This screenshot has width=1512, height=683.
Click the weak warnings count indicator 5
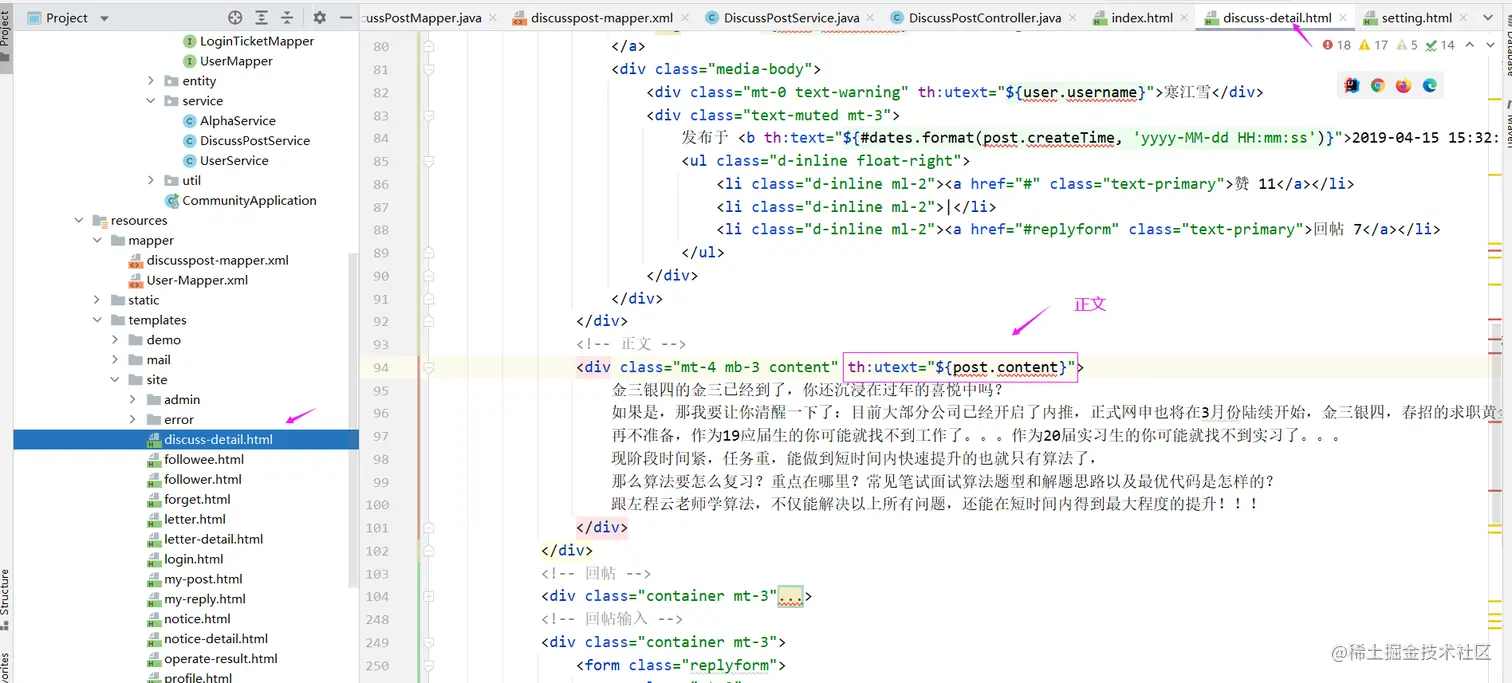[x=1407, y=45]
